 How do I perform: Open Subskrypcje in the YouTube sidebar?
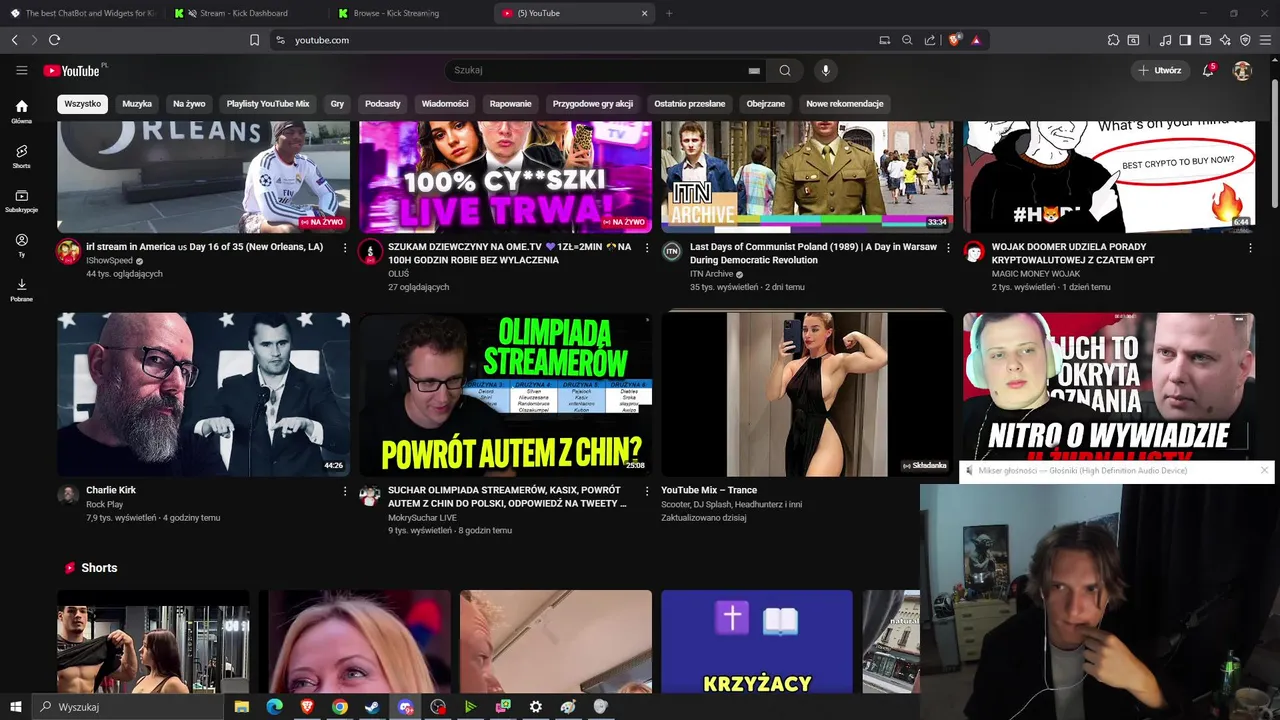[x=21, y=201]
